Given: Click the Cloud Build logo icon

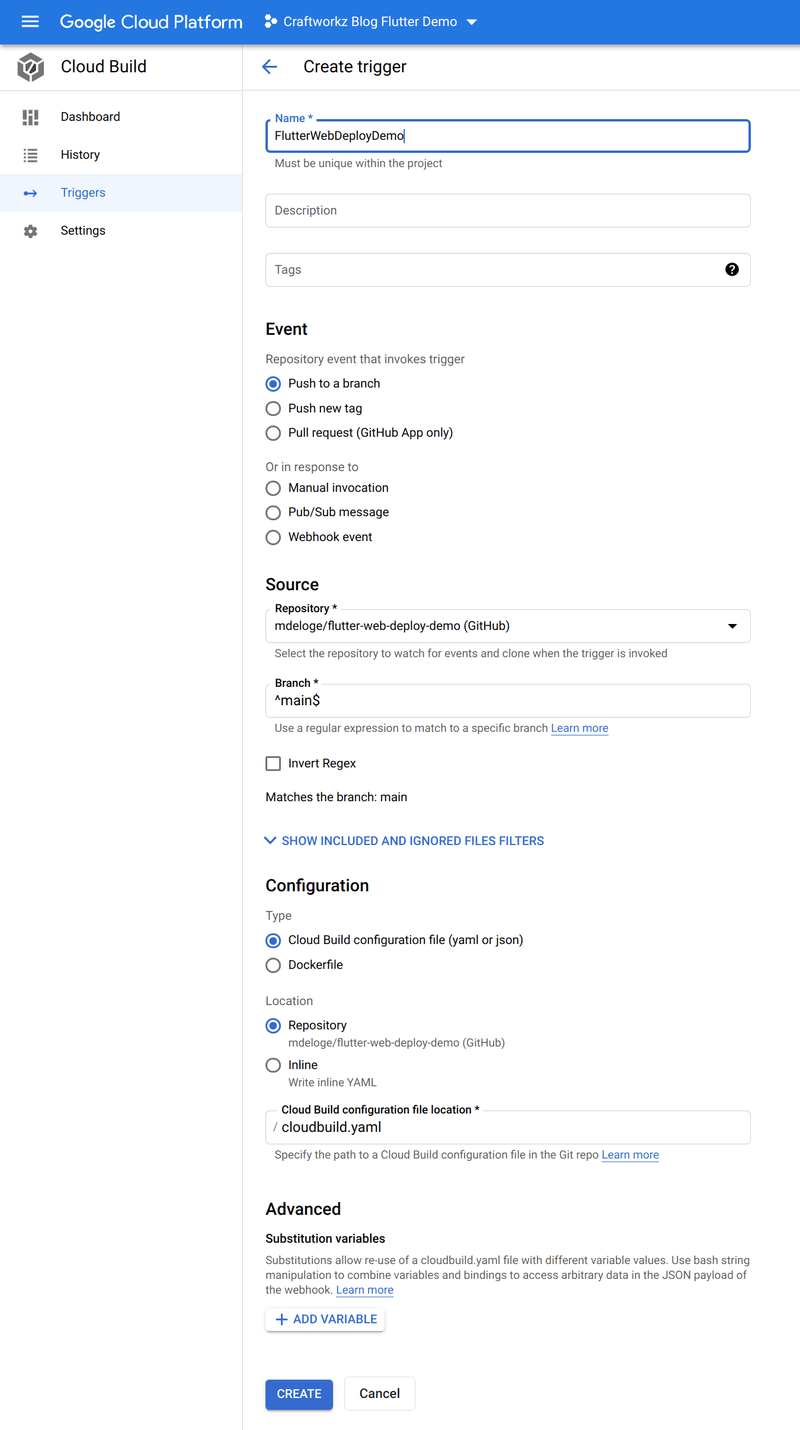Looking at the screenshot, I should pyautogui.click(x=29, y=67).
